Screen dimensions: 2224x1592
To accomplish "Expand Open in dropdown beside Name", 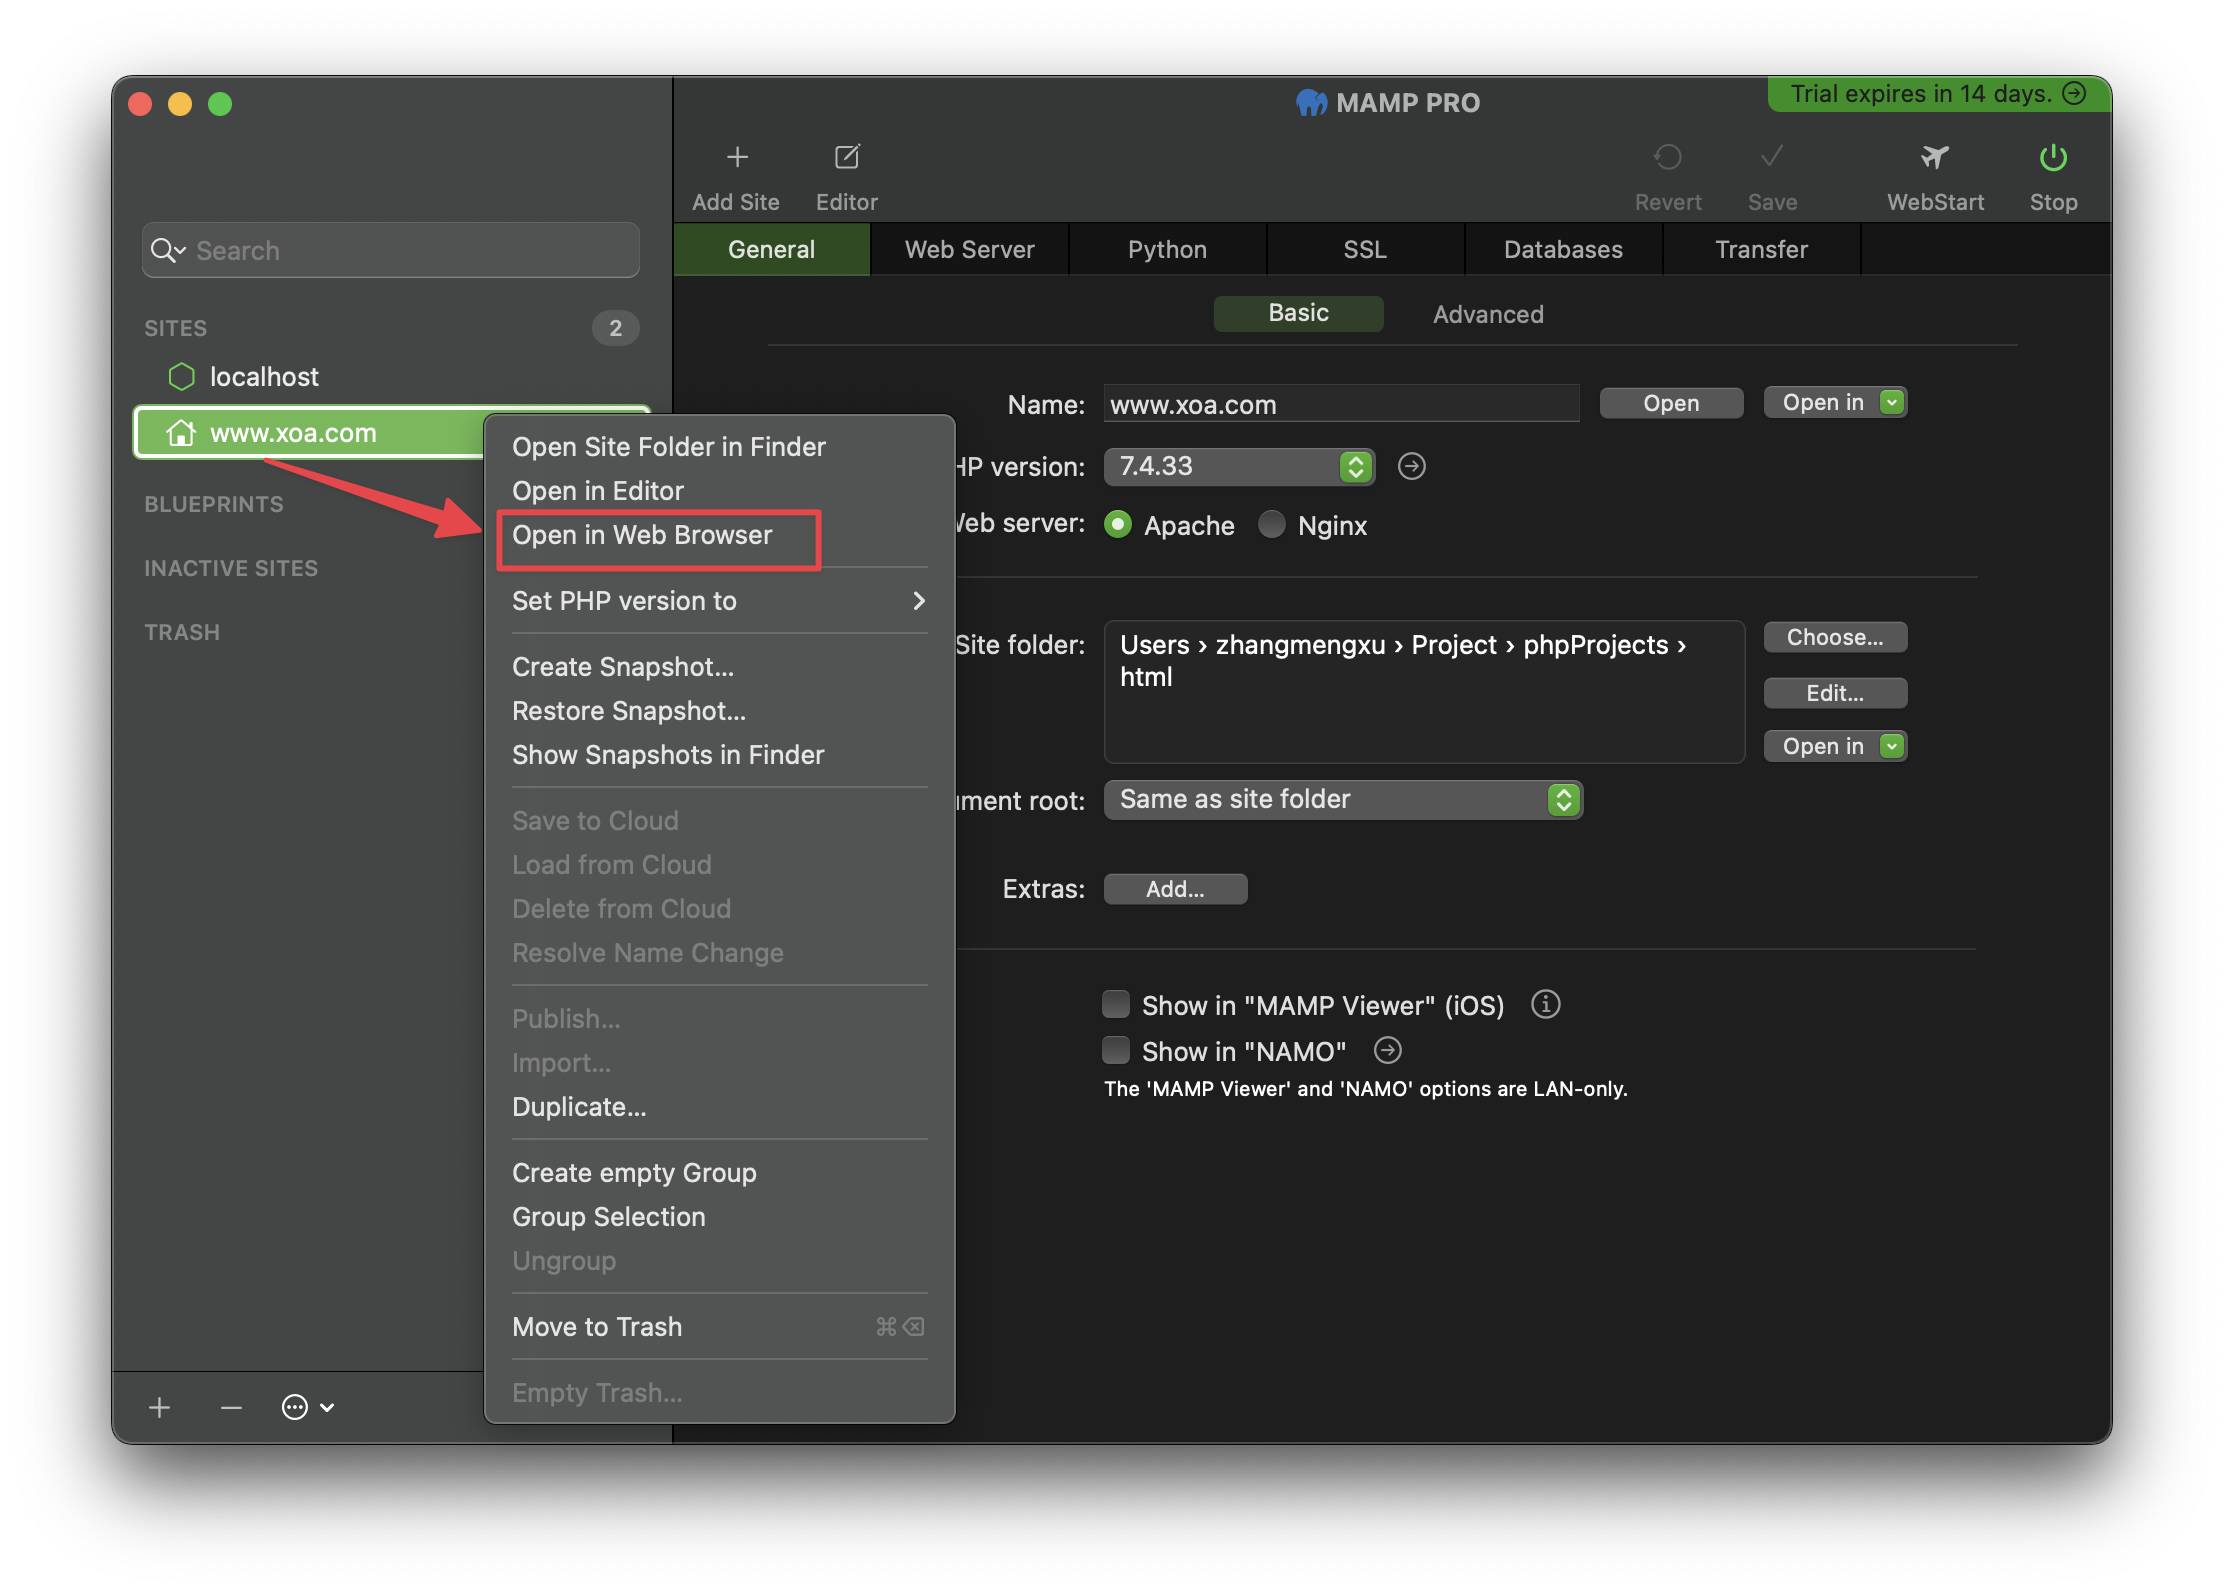I will coord(1835,402).
